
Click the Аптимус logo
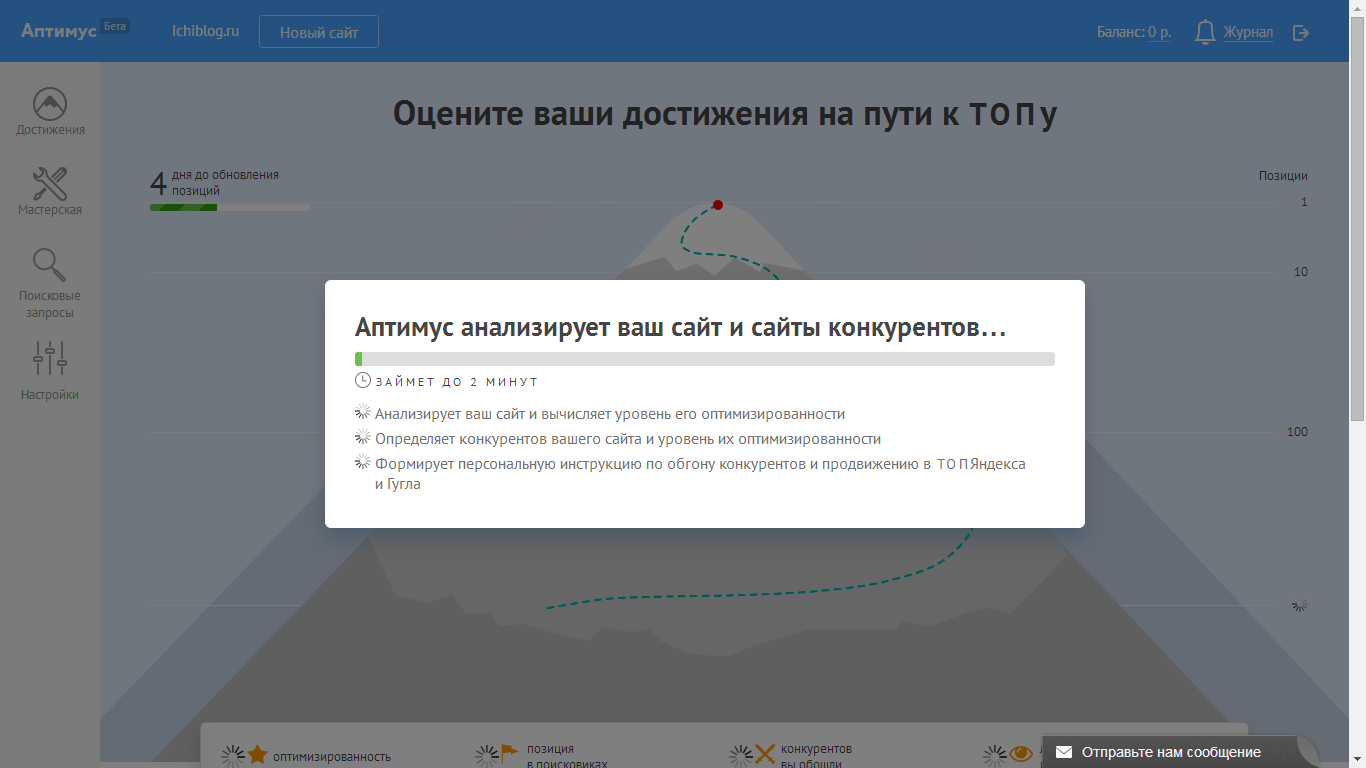click(59, 31)
